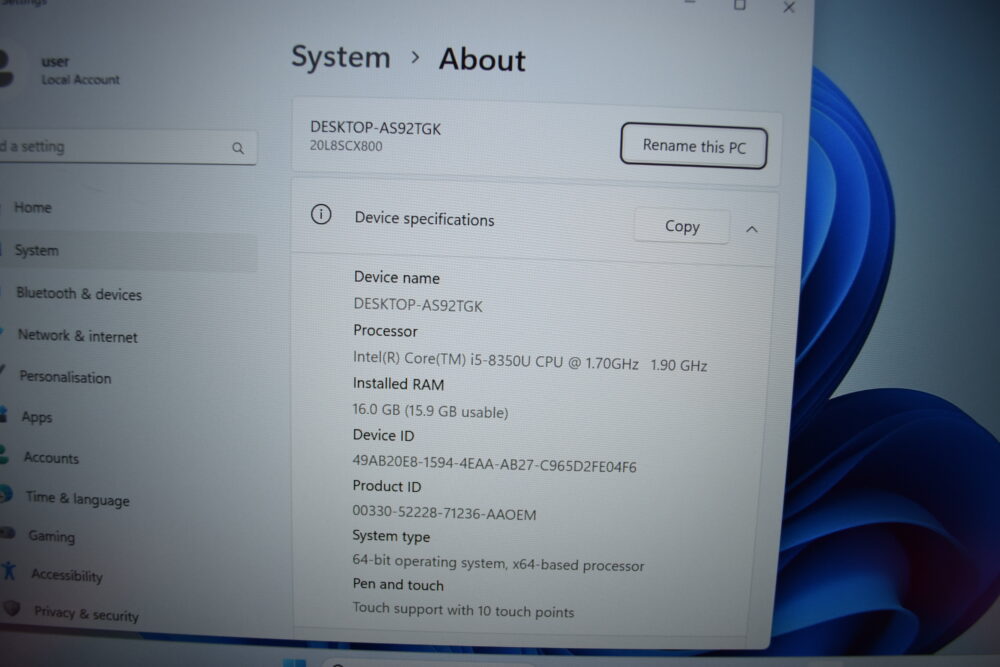Click the Device specifications info icon
The image size is (1000, 667).
(321, 214)
